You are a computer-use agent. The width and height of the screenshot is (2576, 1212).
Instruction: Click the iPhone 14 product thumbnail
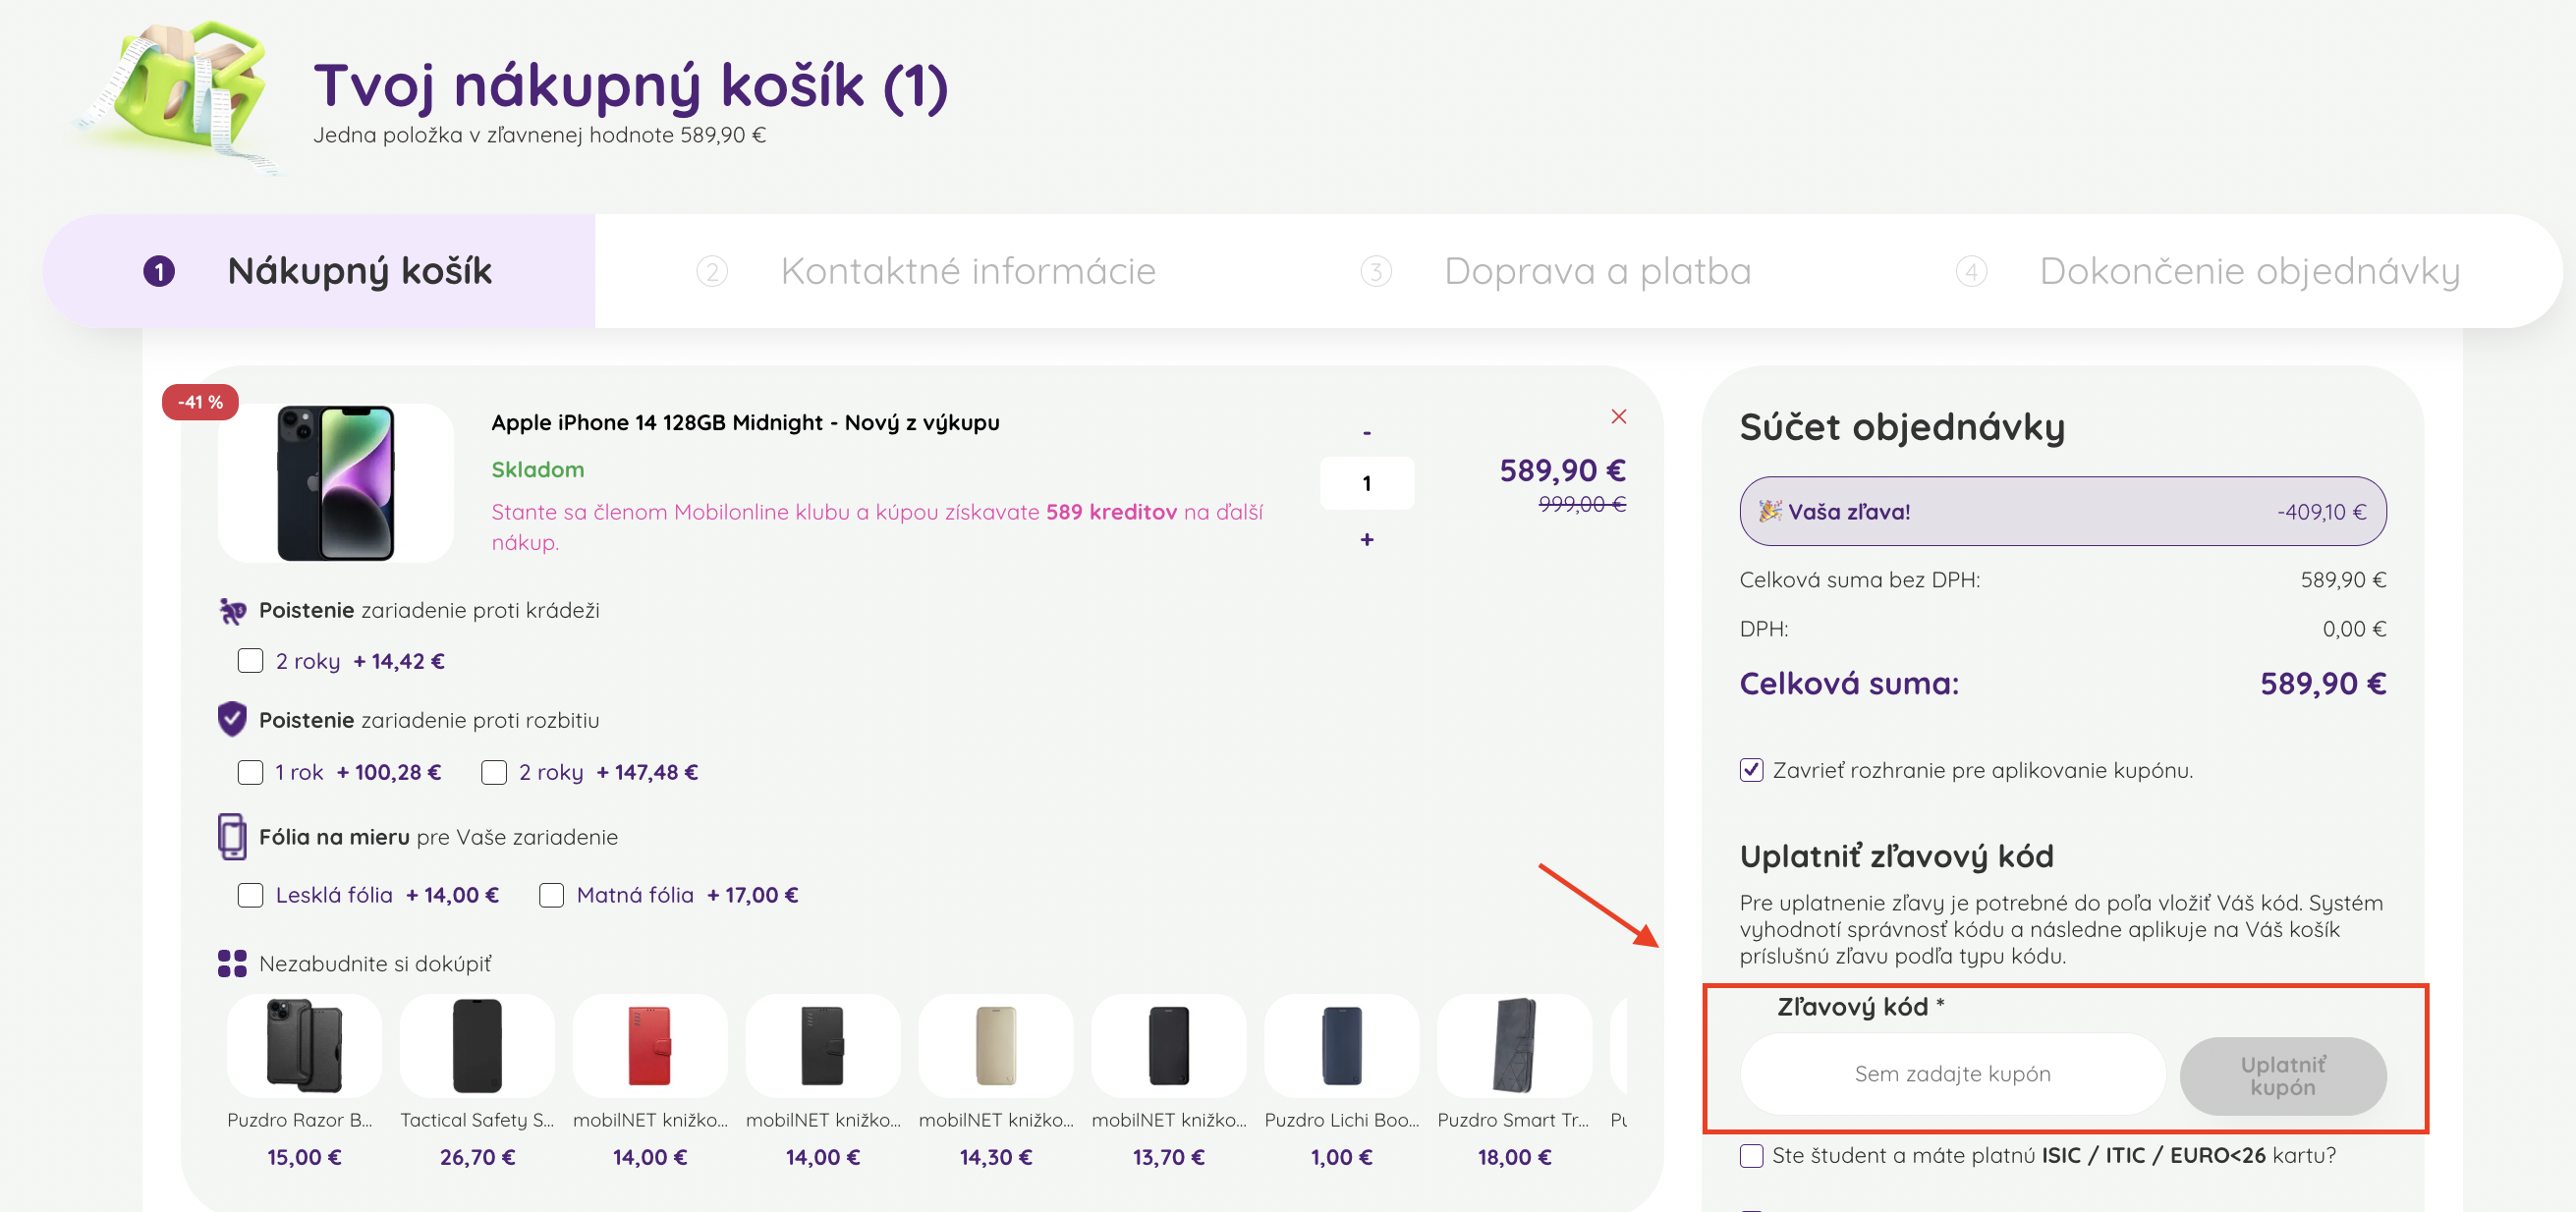click(x=336, y=483)
